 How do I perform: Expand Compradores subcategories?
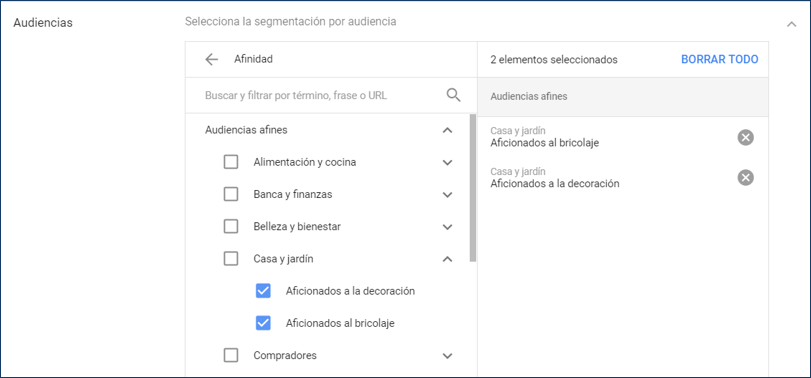(x=448, y=356)
